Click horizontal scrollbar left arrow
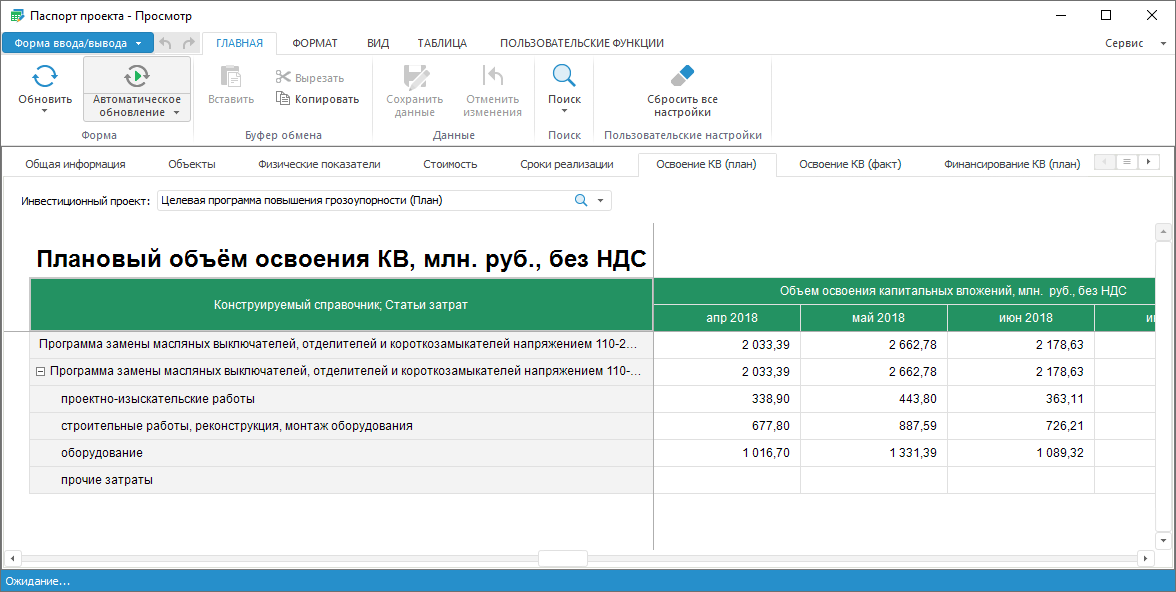 (13, 558)
